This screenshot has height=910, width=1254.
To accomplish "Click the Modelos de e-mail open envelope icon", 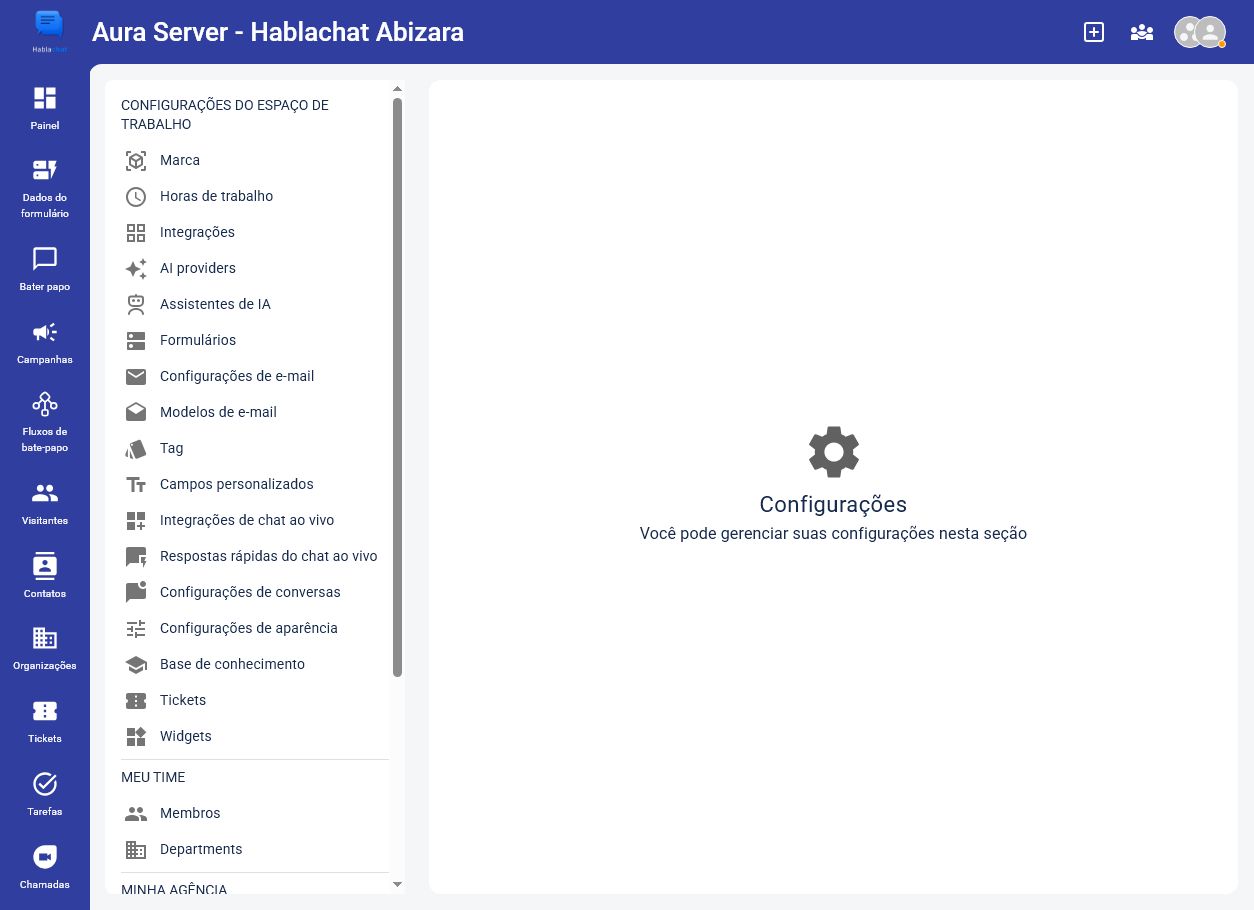I will 136,412.
